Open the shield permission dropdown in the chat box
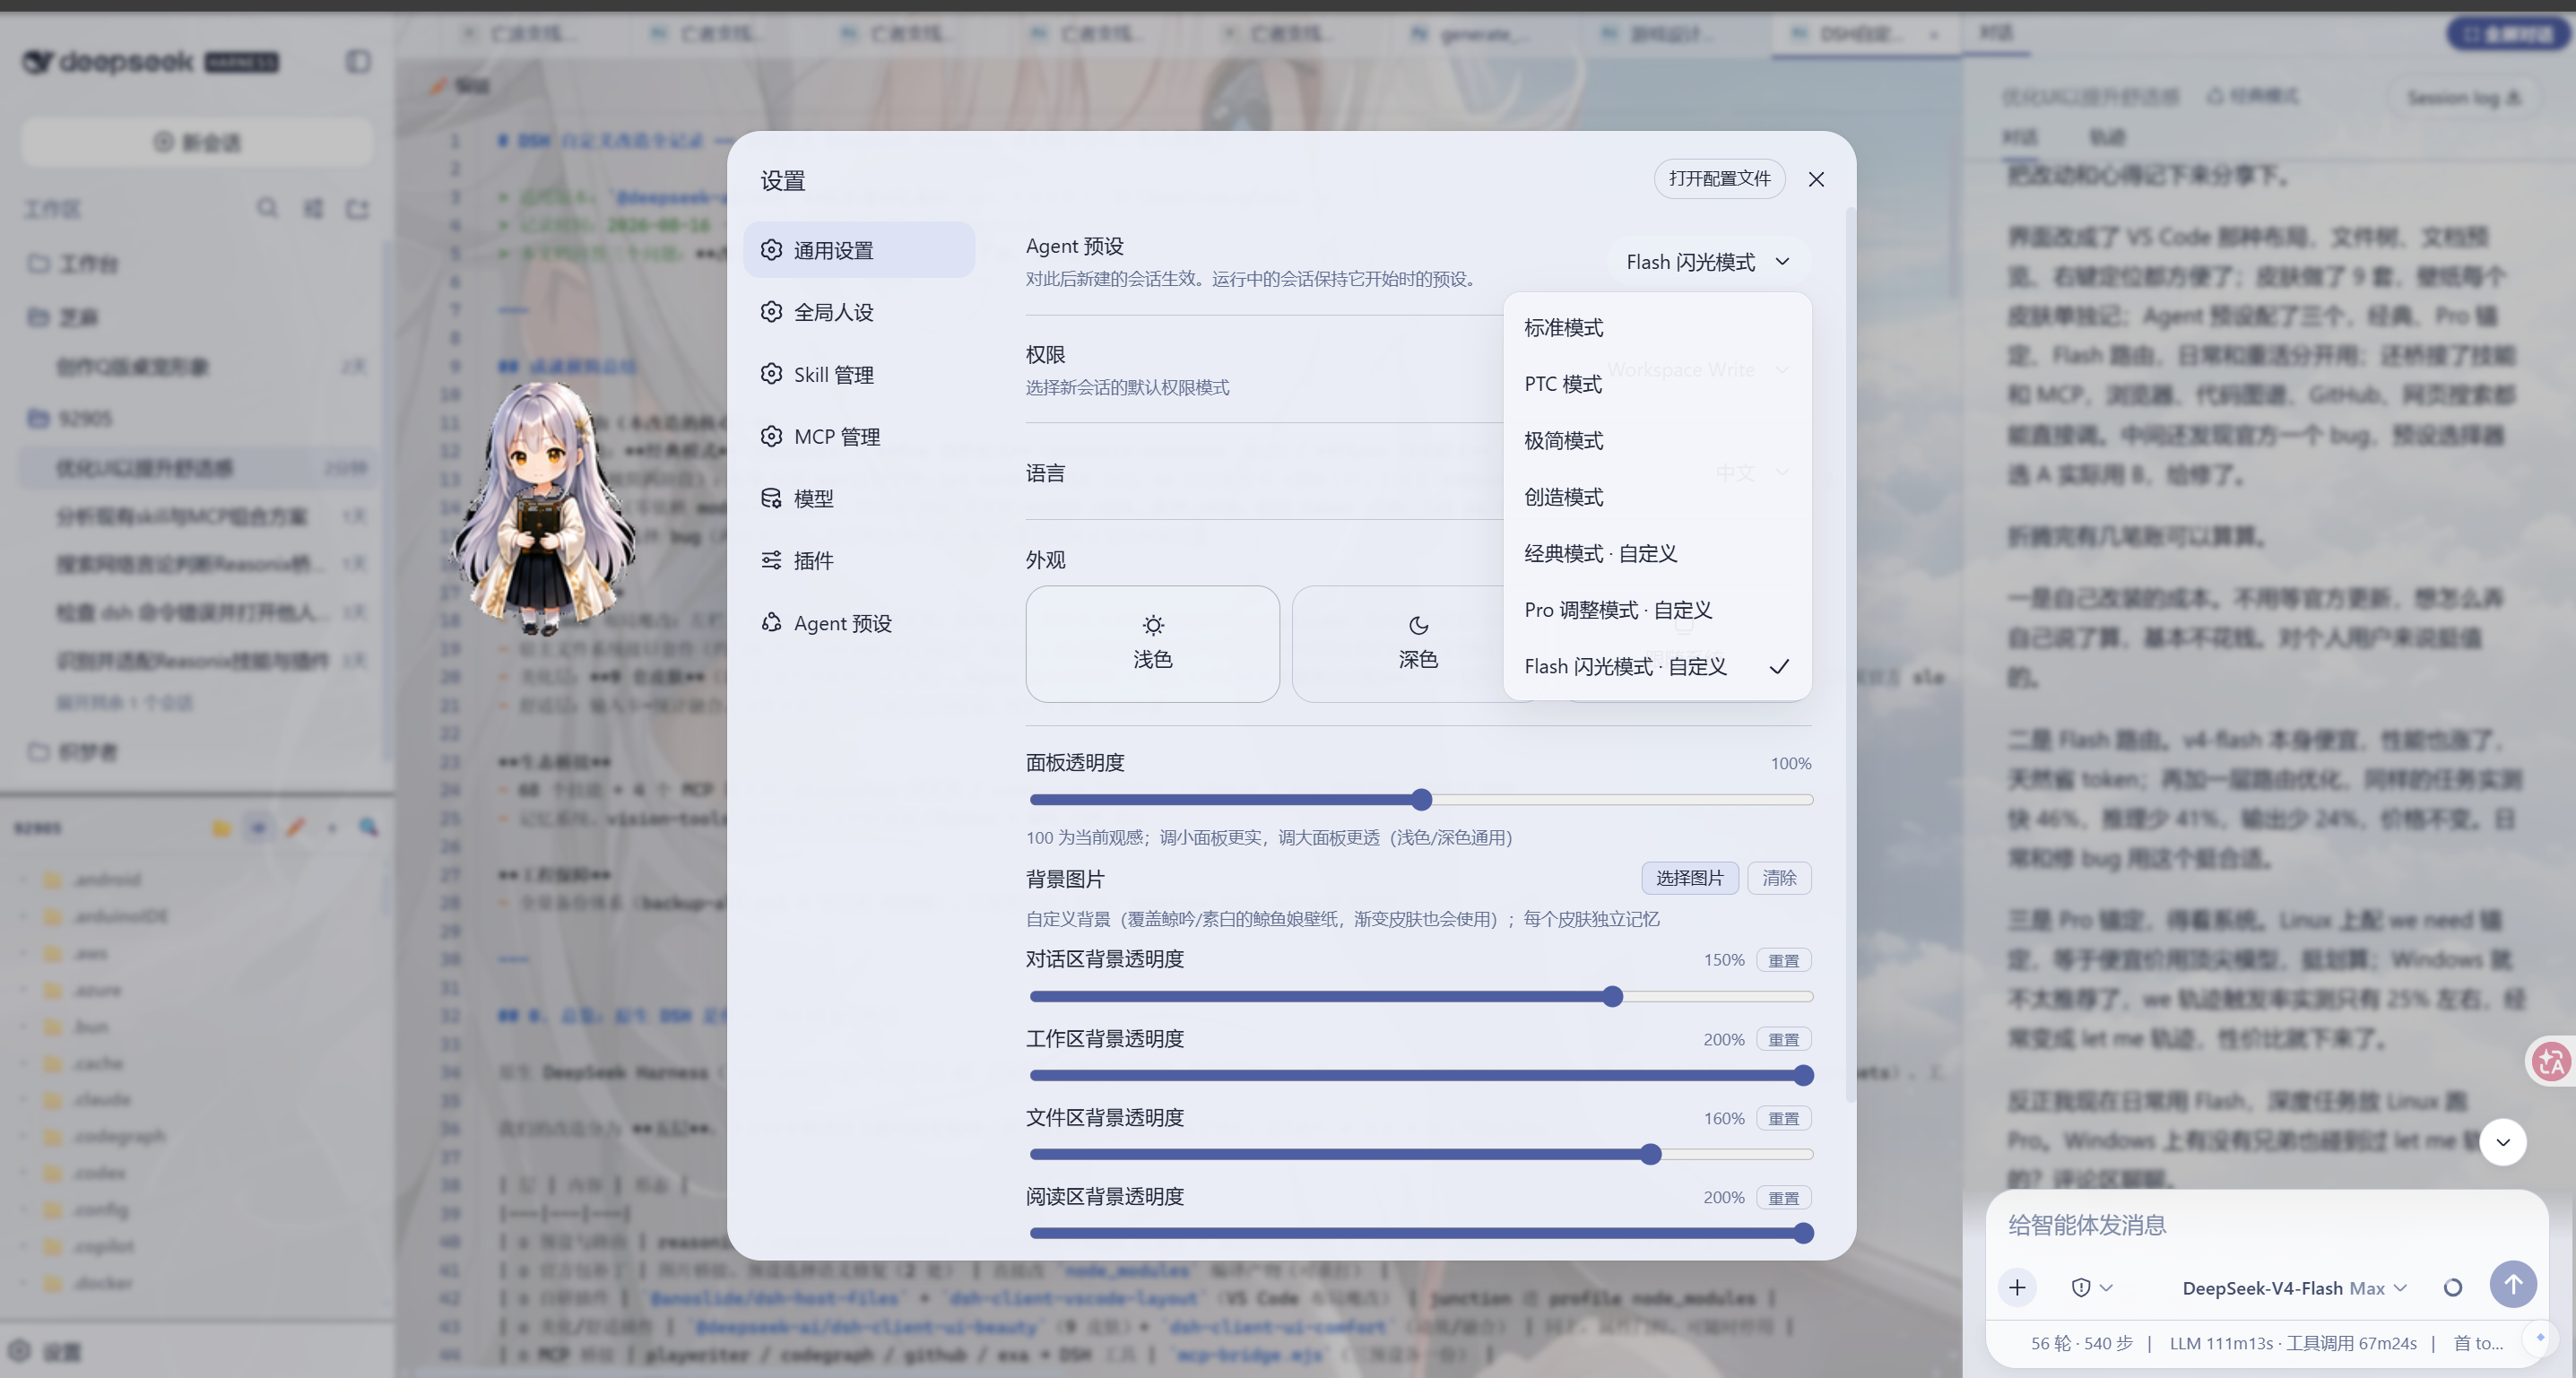Viewport: 2576px width, 1378px height. [x=2091, y=1287]
